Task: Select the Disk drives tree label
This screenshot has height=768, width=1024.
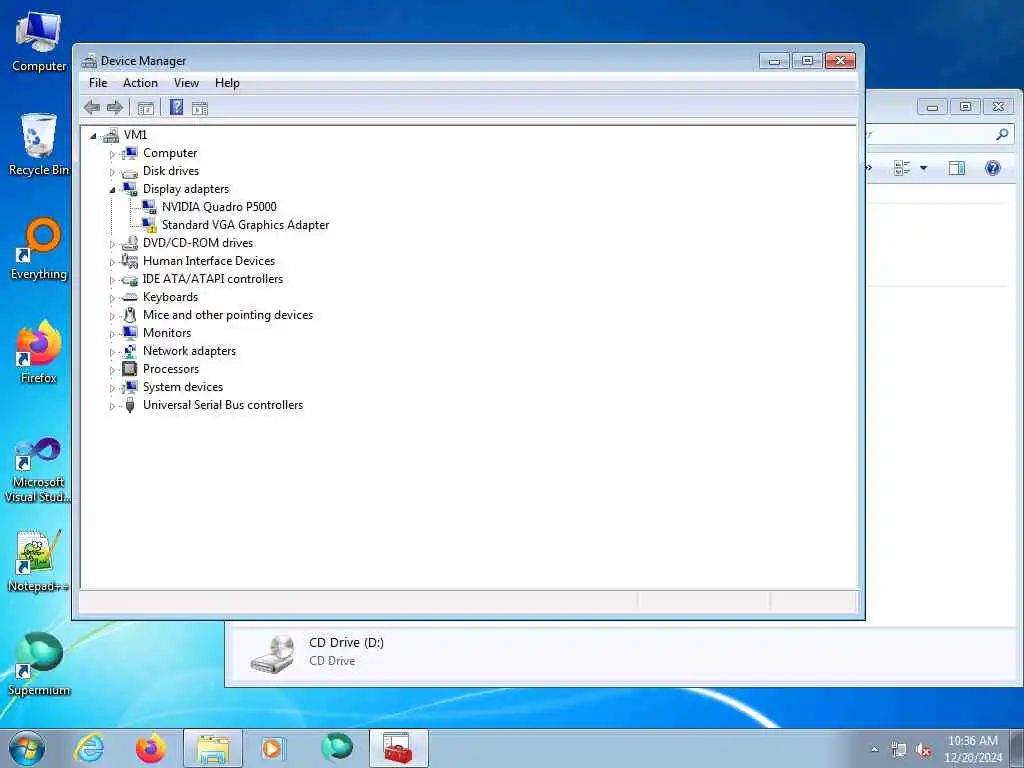Action: [171, 170]
